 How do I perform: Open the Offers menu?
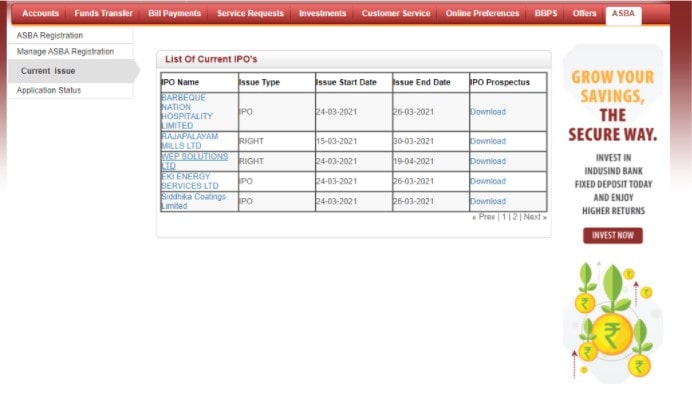(x=584, y=14)
